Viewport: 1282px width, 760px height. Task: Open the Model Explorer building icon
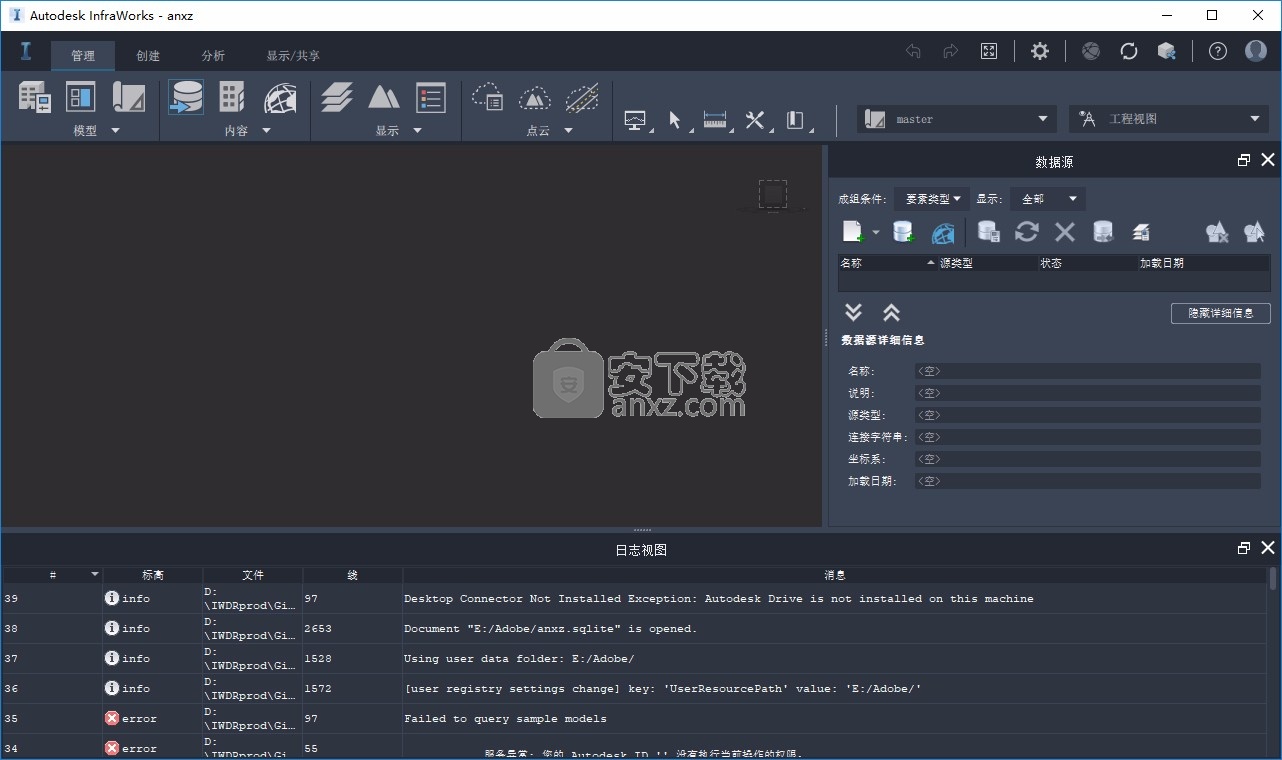pyautogui.click(x=34, y=97)
